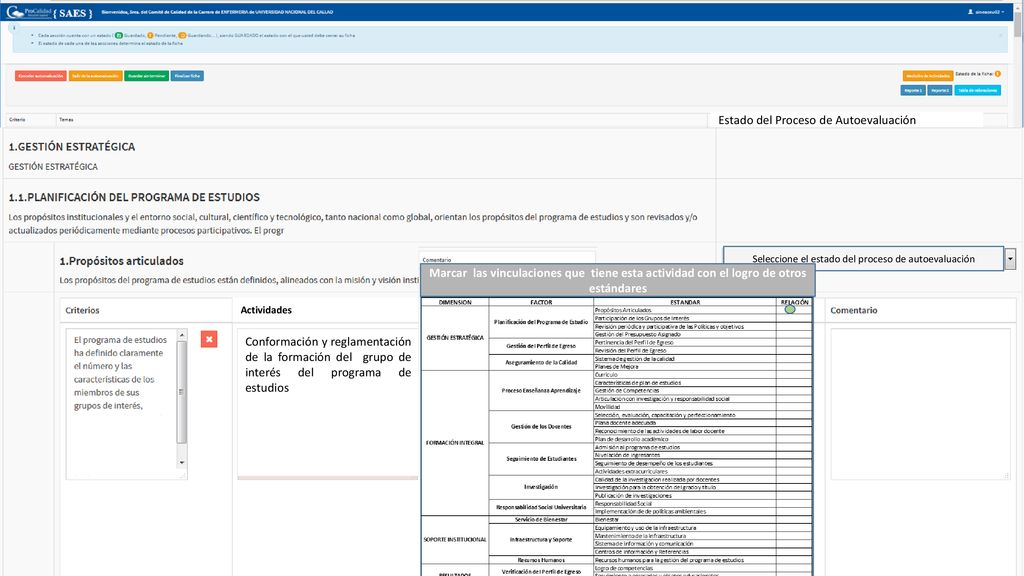
Task: Click the "Investigación" factor cell
Action: tap(541, 487)
